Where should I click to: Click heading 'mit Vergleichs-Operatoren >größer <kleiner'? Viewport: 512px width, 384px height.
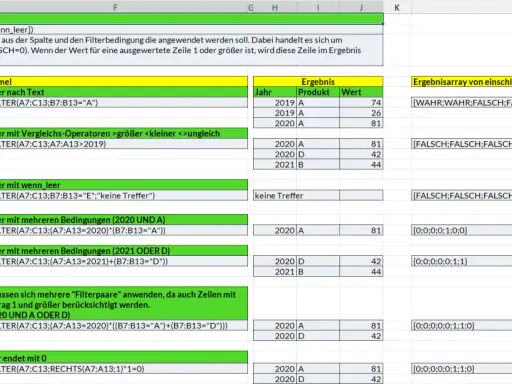[124, 133]
